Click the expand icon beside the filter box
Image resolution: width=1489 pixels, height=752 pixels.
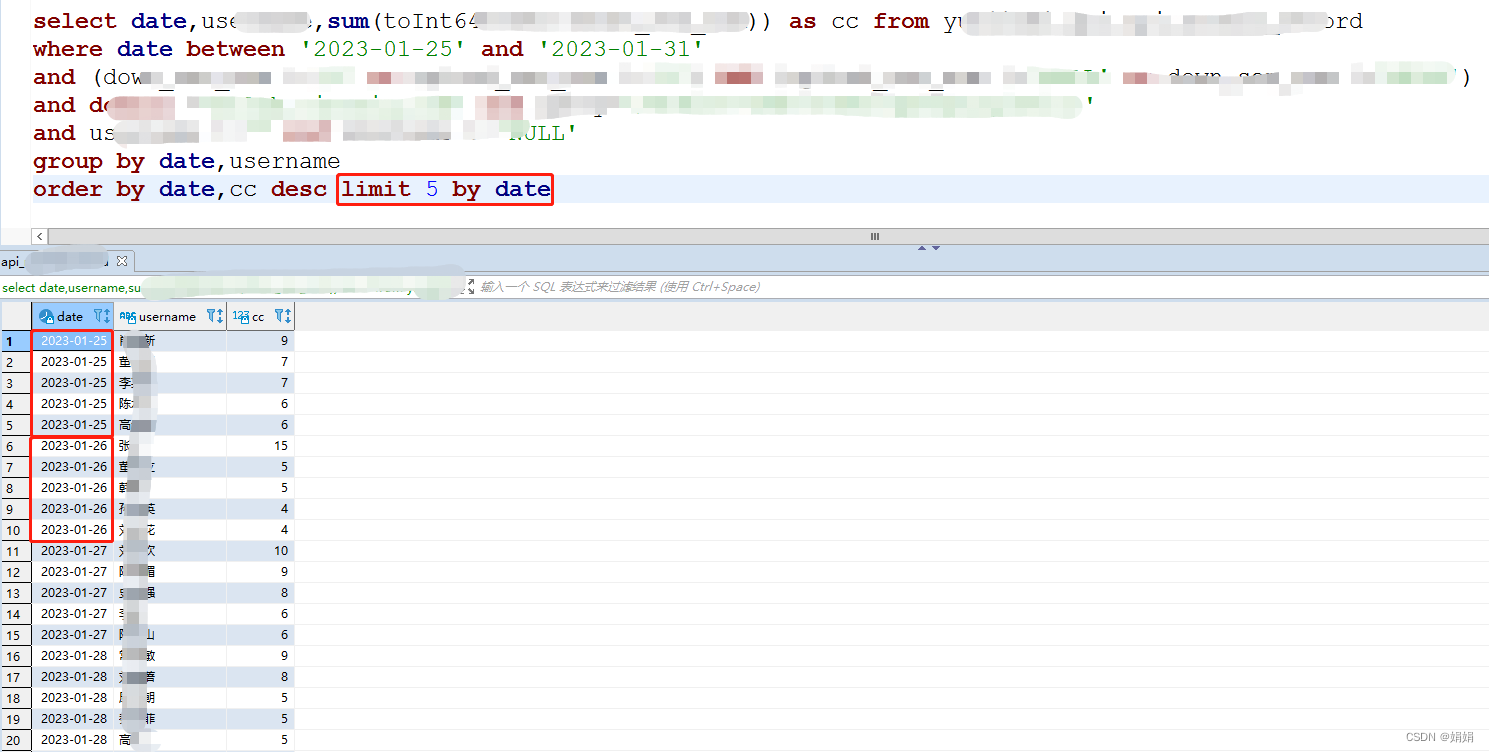tap(470, 287)
